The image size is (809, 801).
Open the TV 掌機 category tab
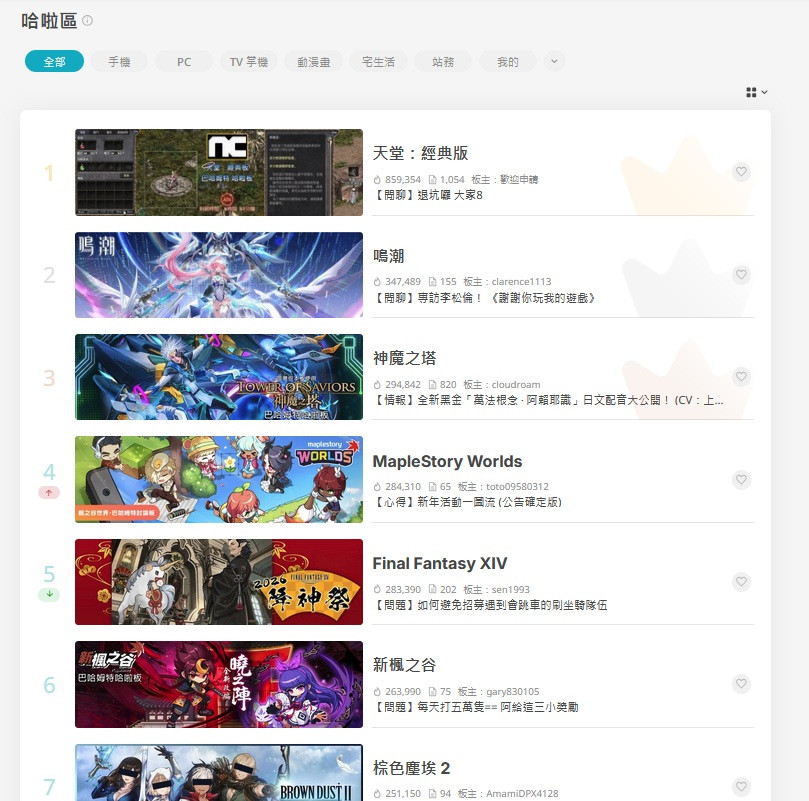[249, 61]
